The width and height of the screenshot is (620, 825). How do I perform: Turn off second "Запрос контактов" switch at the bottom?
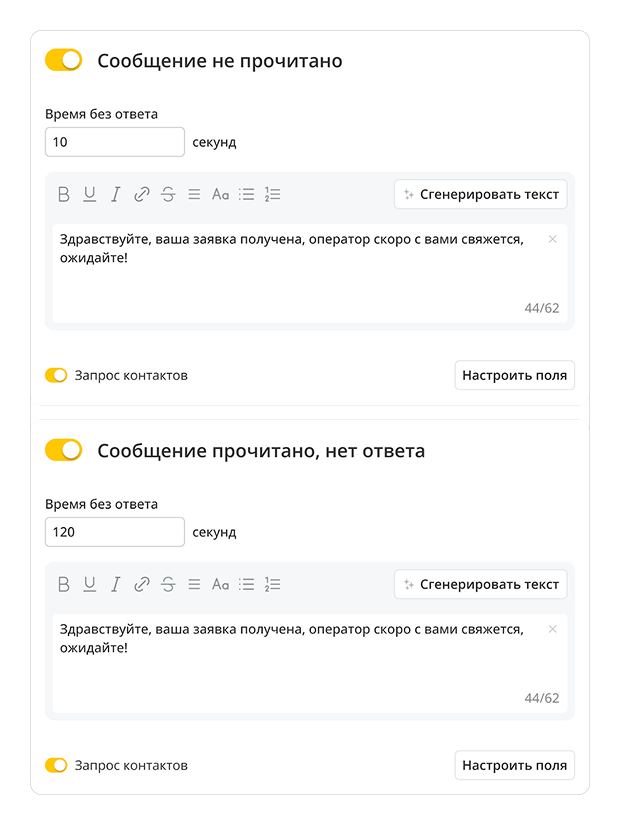56,766
